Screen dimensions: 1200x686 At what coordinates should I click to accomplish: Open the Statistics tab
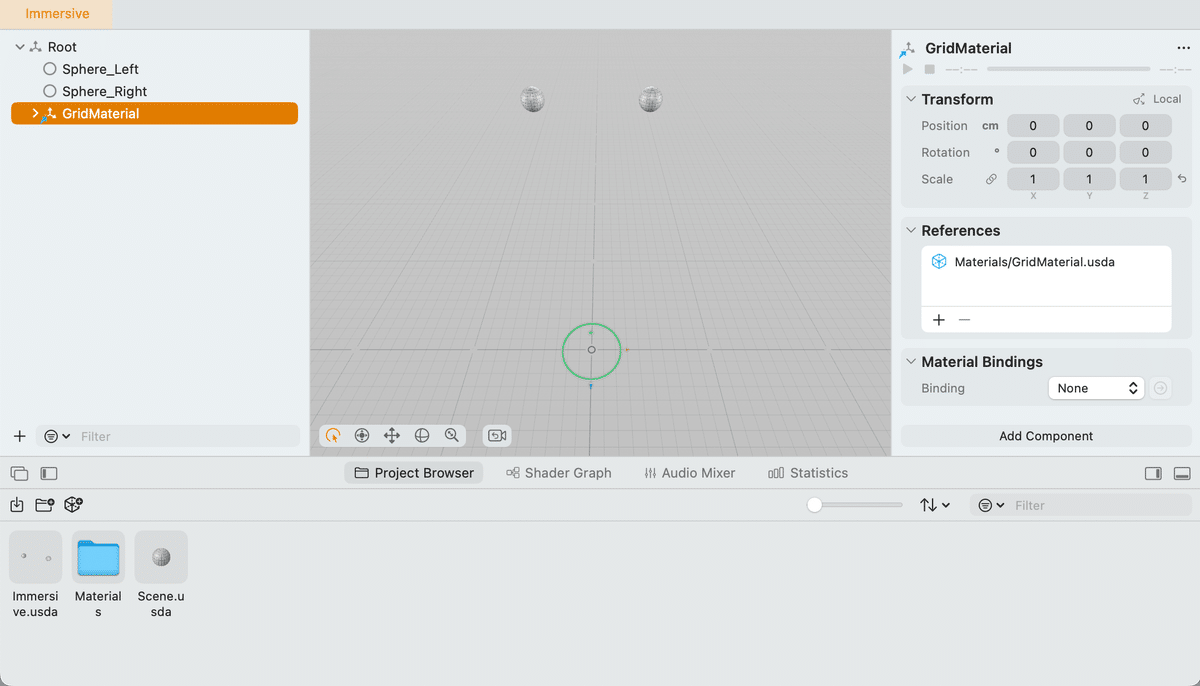pyautogui.click(x=808, y=473)
